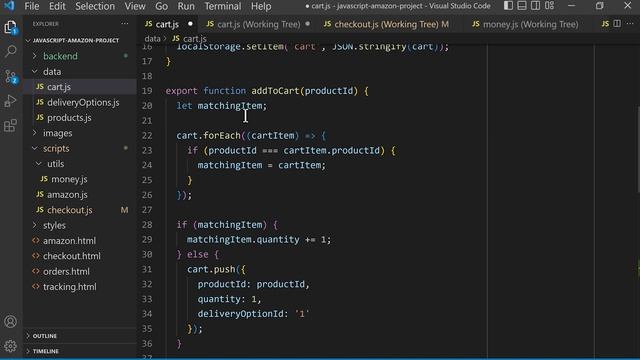Open the Extensions view
This screenshot has height=360, width=640.
click(11, 125)
